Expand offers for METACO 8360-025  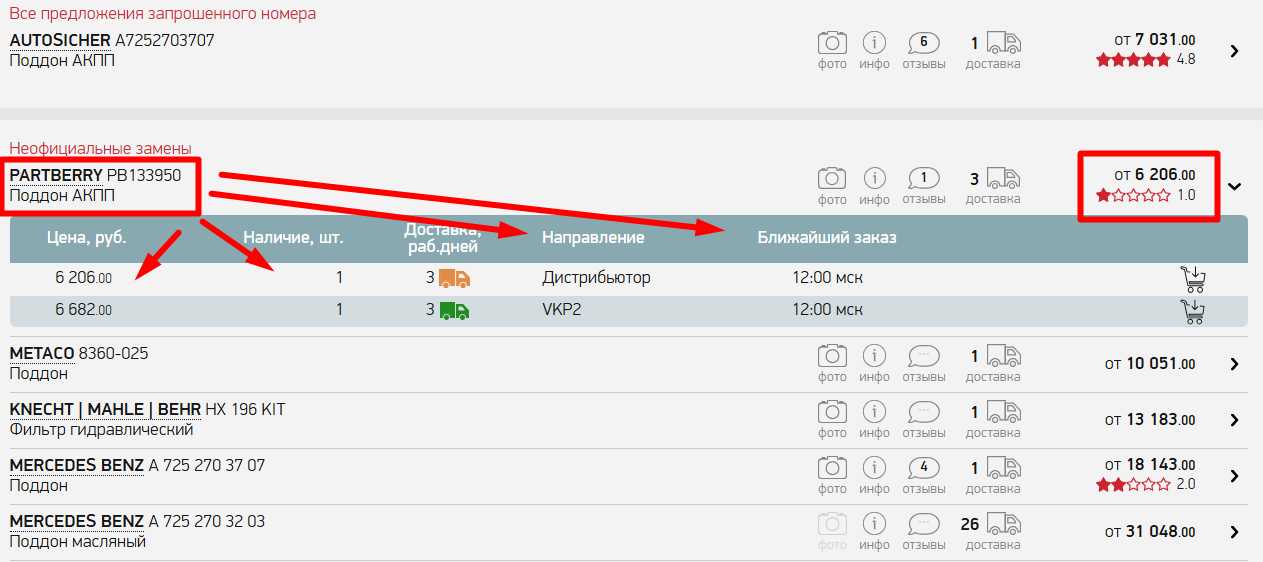pos(1235,364)
